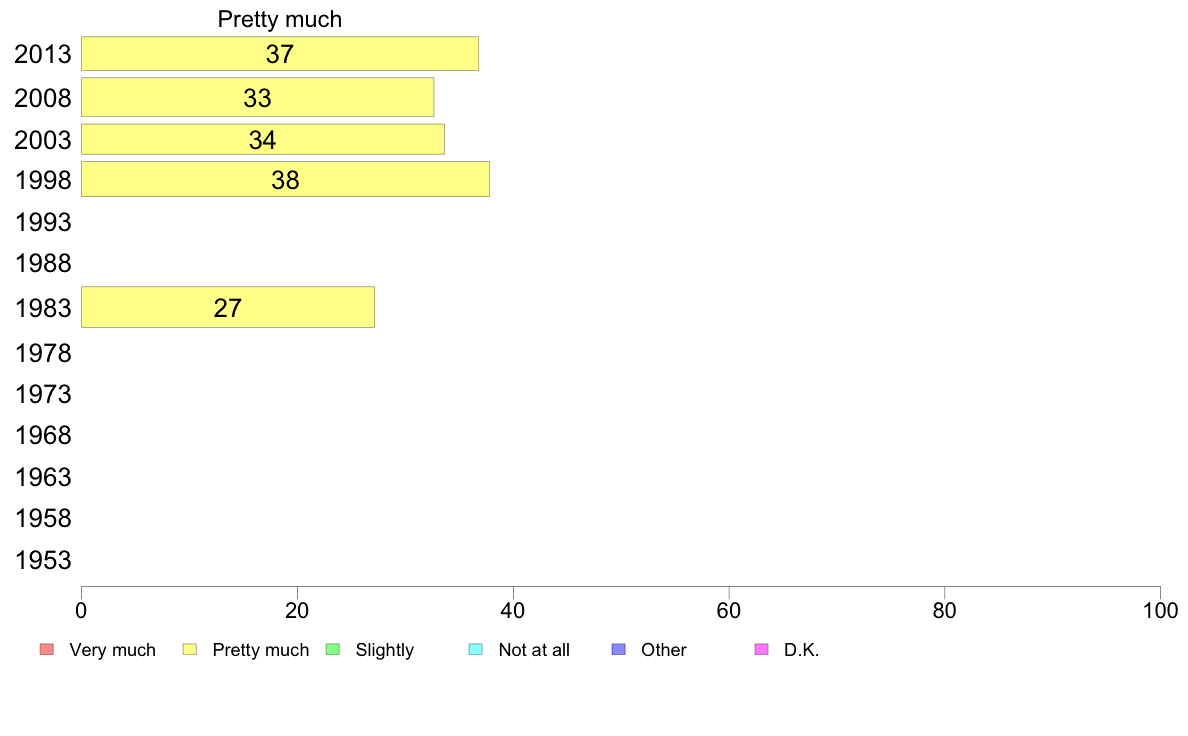The image size is (1188, 736).
Task: Select the 2003 bar showing 34
Action: click(x=263, y=139)
